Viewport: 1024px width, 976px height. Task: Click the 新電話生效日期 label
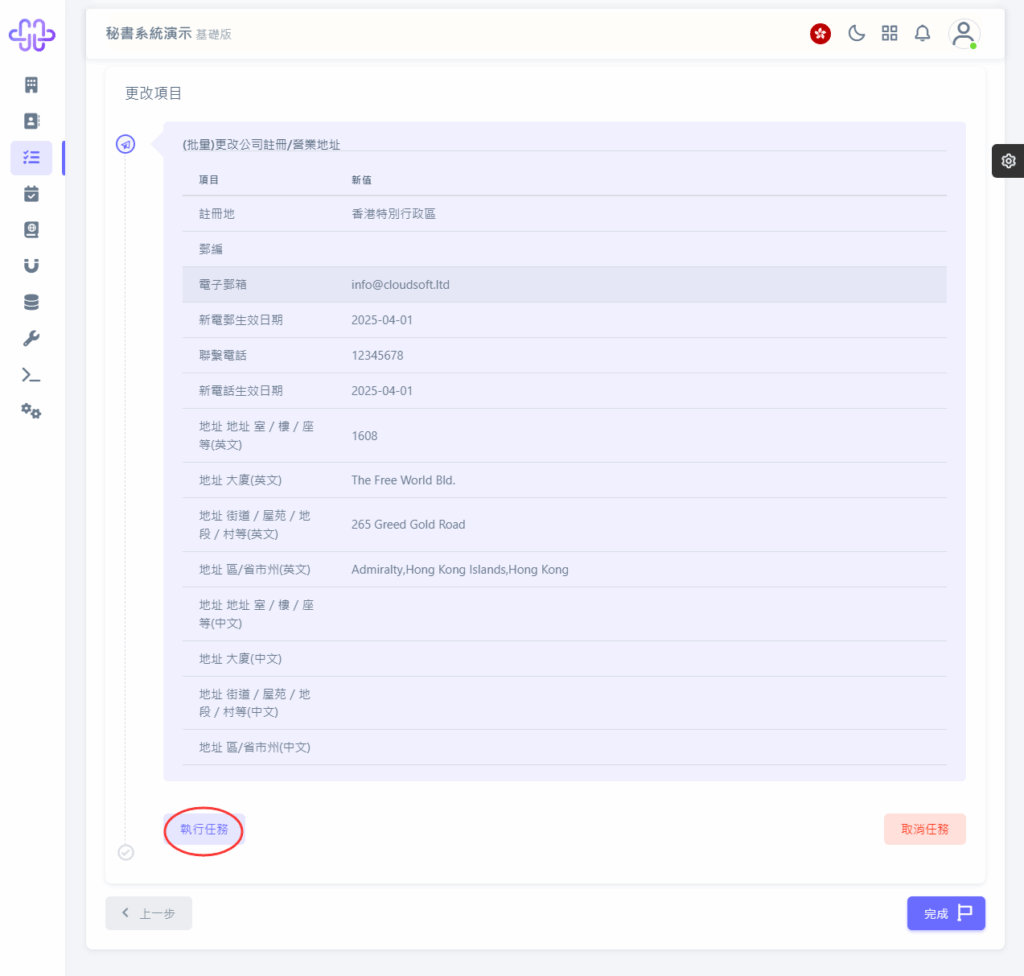240,391
